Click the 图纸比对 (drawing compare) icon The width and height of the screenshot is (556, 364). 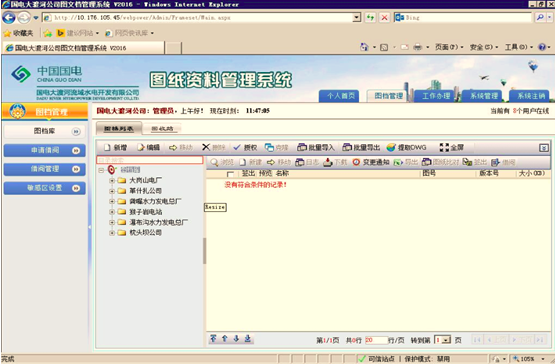coord(427,162)
